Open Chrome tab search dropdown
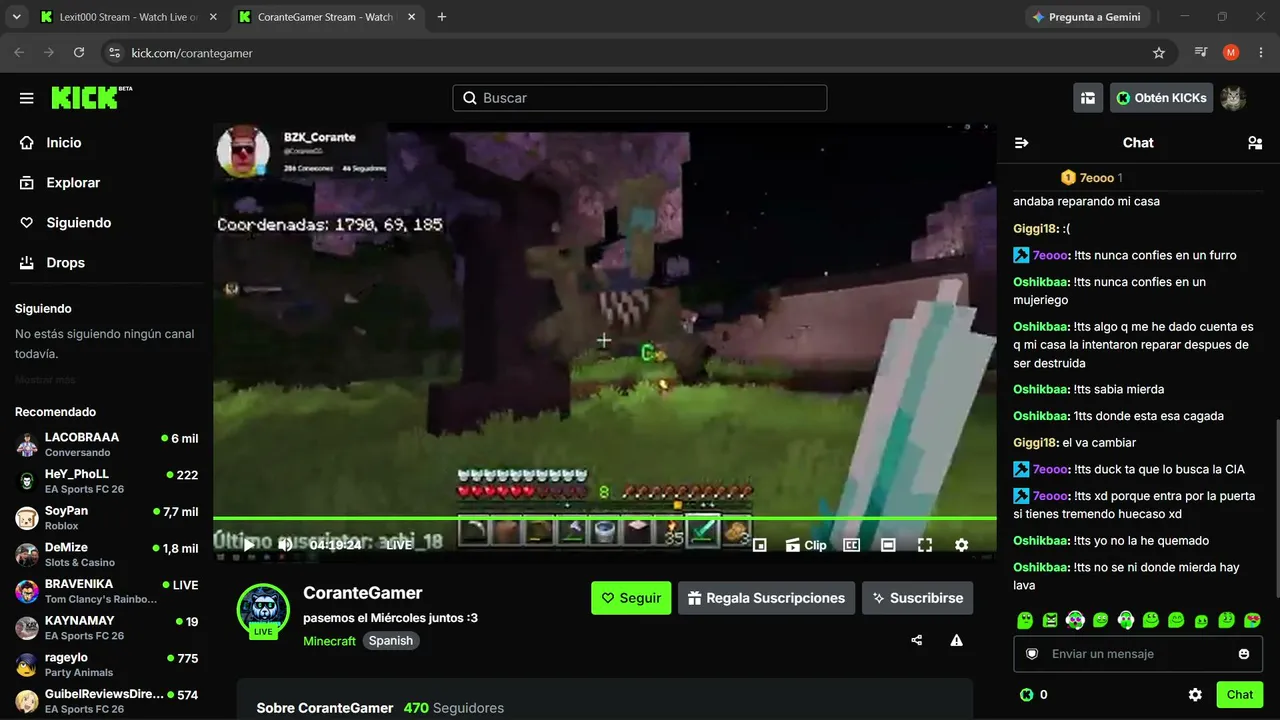Viewport: 1280px width, 720px height. pos(16,17)
